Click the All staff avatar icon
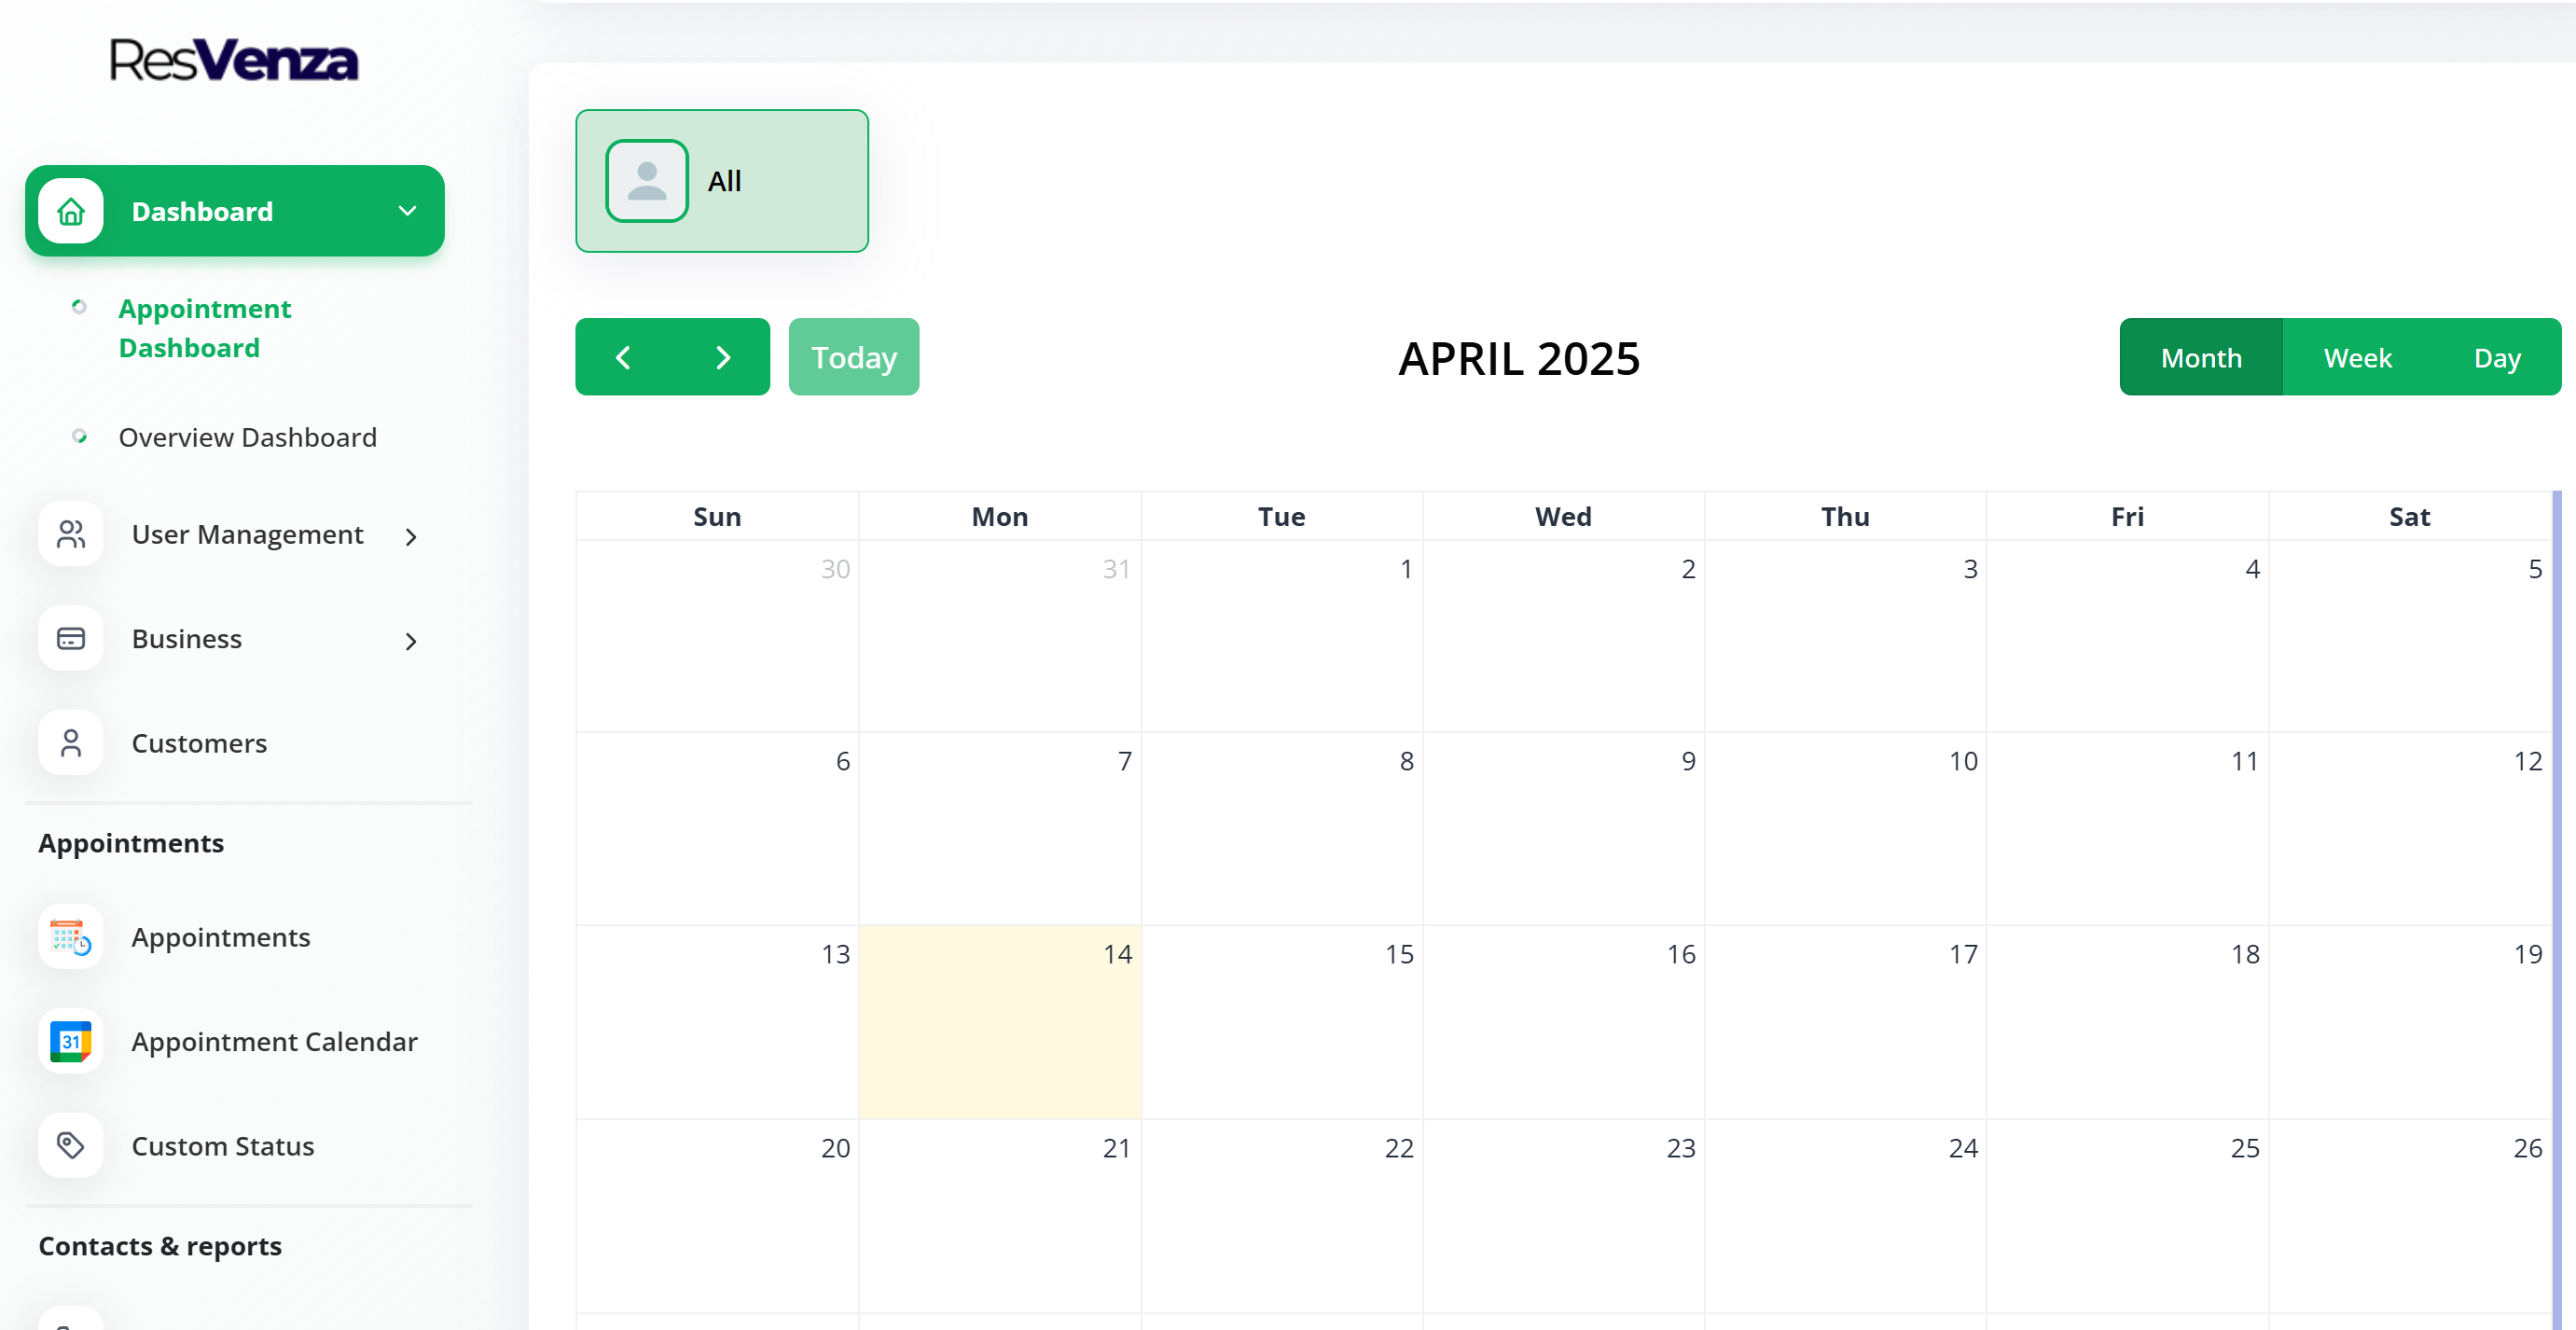Screen dimensions: 2576x1330 646,181
